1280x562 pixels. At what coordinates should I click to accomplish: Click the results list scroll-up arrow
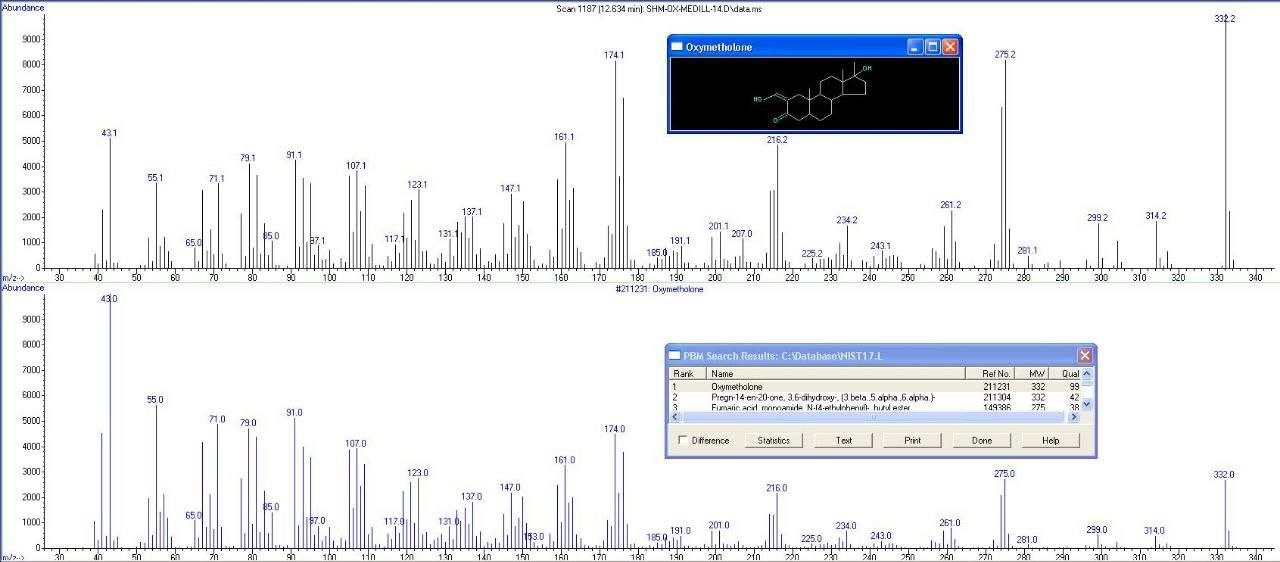pyautogui.click(x=1087, y=373)
